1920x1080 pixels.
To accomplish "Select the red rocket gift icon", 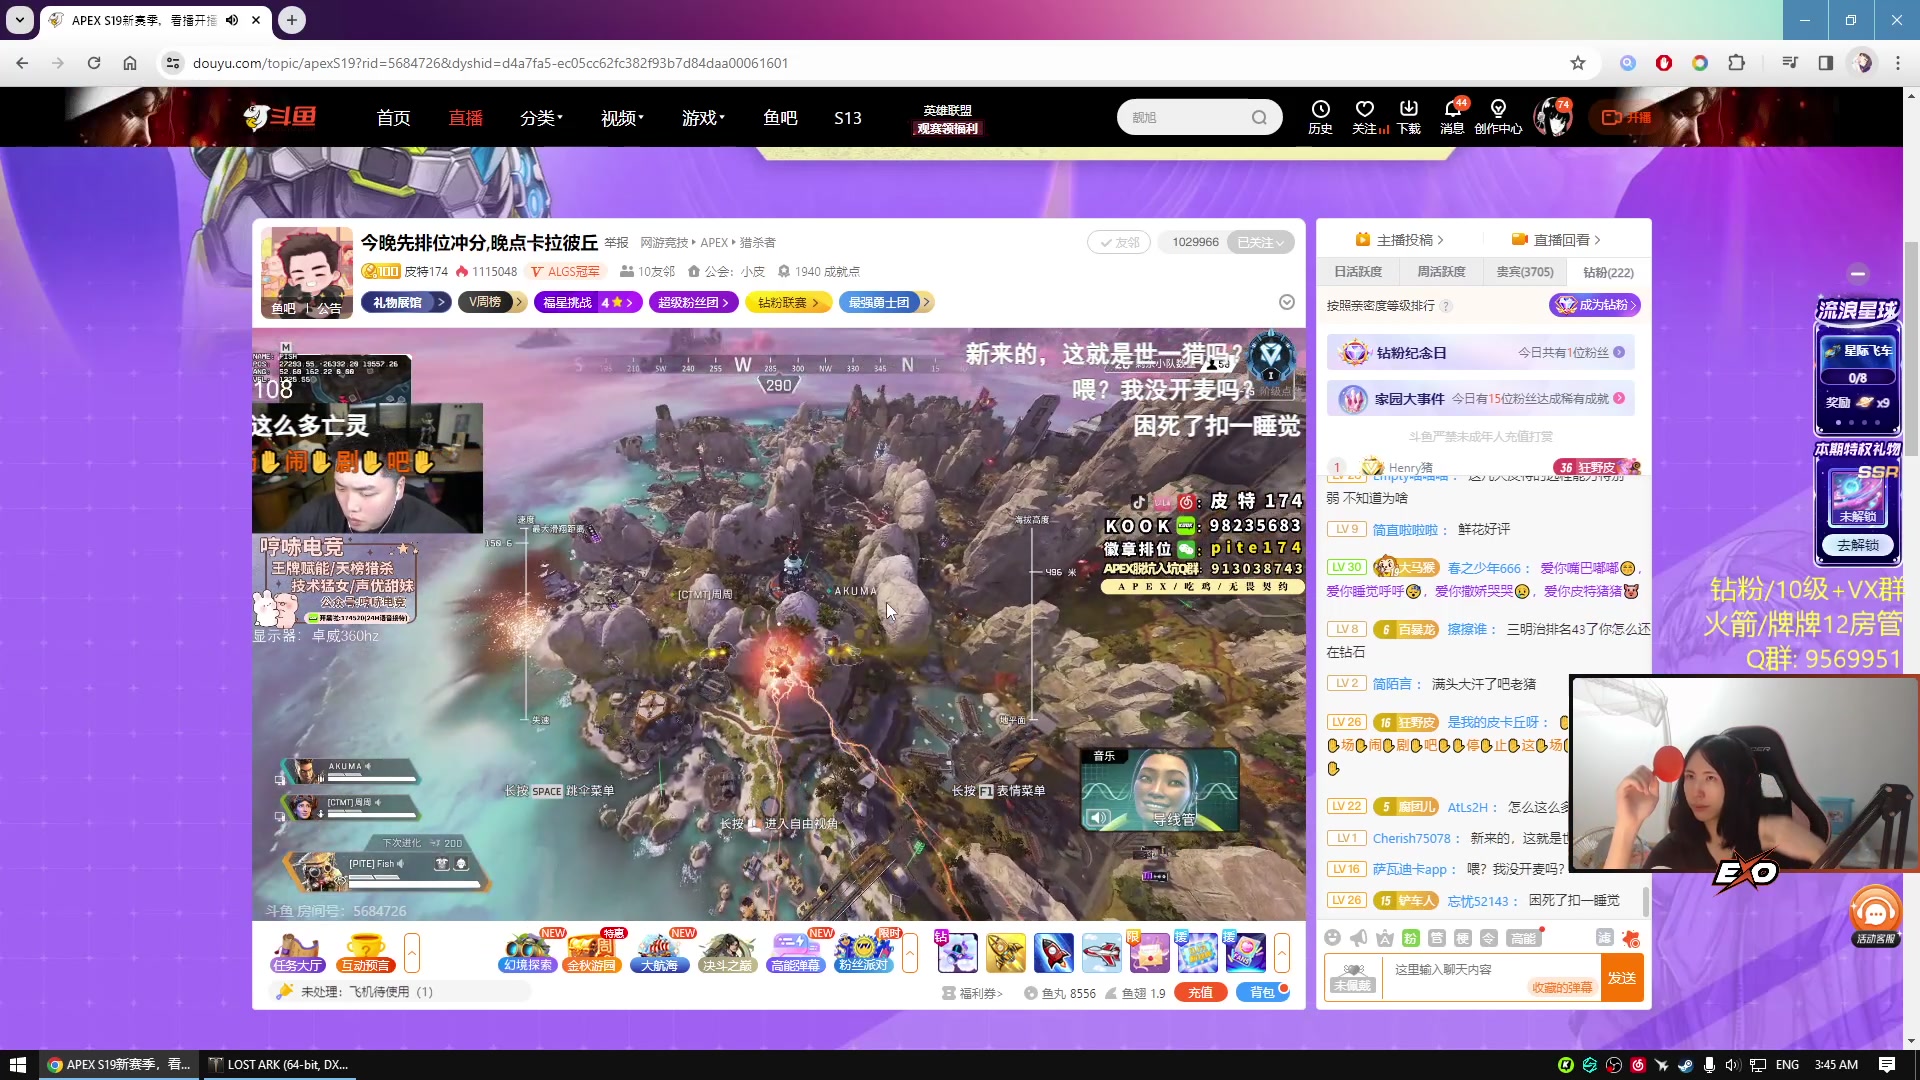I will pos(1055,952).
